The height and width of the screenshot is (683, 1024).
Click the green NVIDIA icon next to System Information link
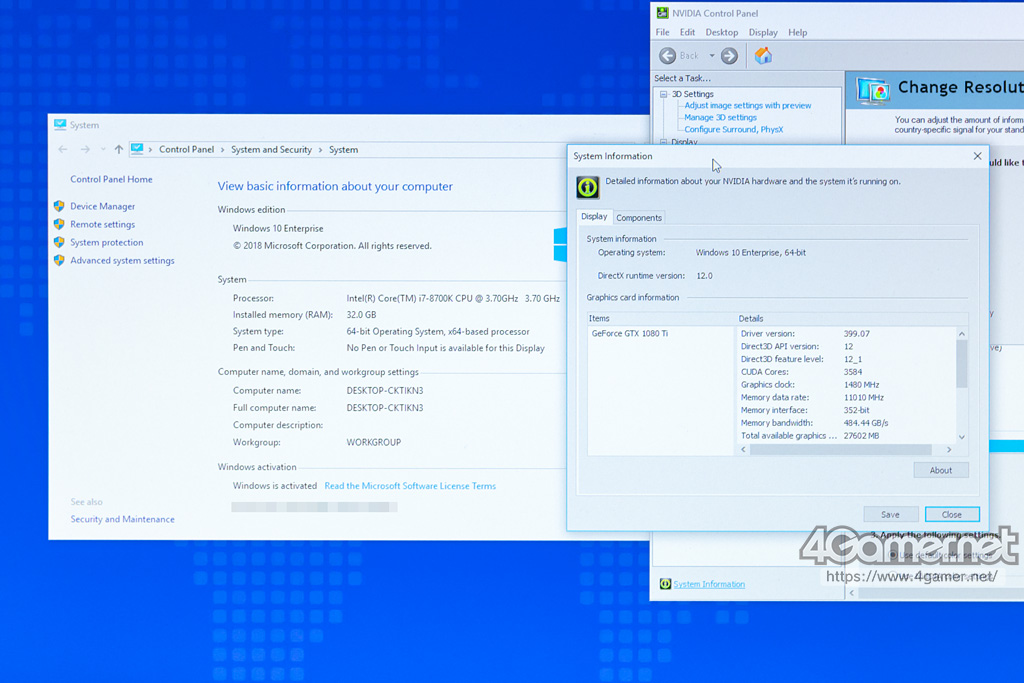(x=665, y=584)
